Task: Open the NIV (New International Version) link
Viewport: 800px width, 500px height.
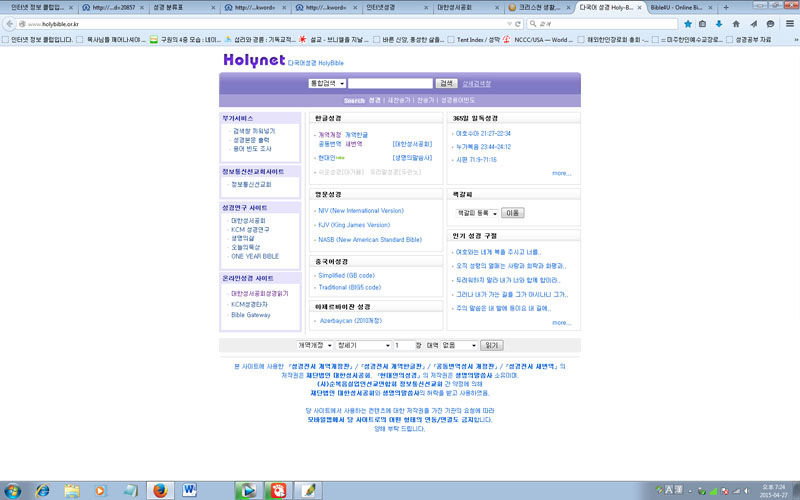Action: point(361,211)
